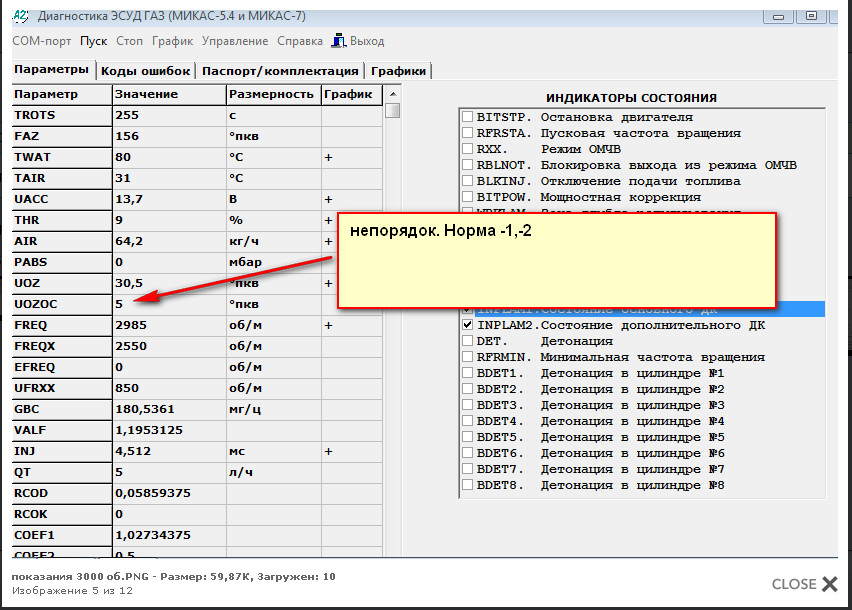
Task: Select the QT parameter name
Action: tap(22, 473)
